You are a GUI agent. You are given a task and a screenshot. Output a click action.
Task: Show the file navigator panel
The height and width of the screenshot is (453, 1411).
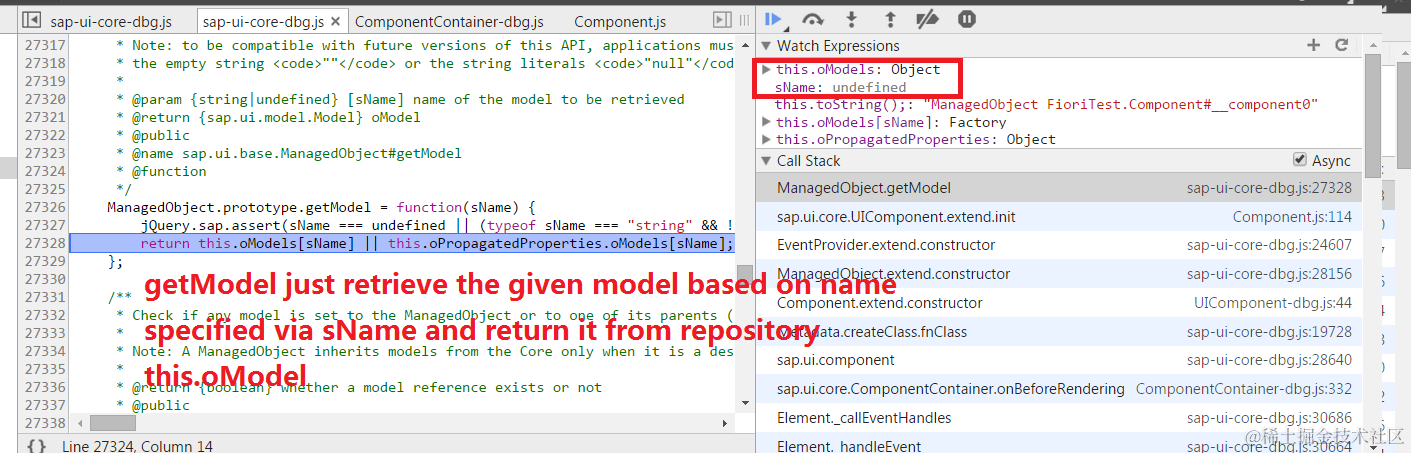click(x=31, y=20)
